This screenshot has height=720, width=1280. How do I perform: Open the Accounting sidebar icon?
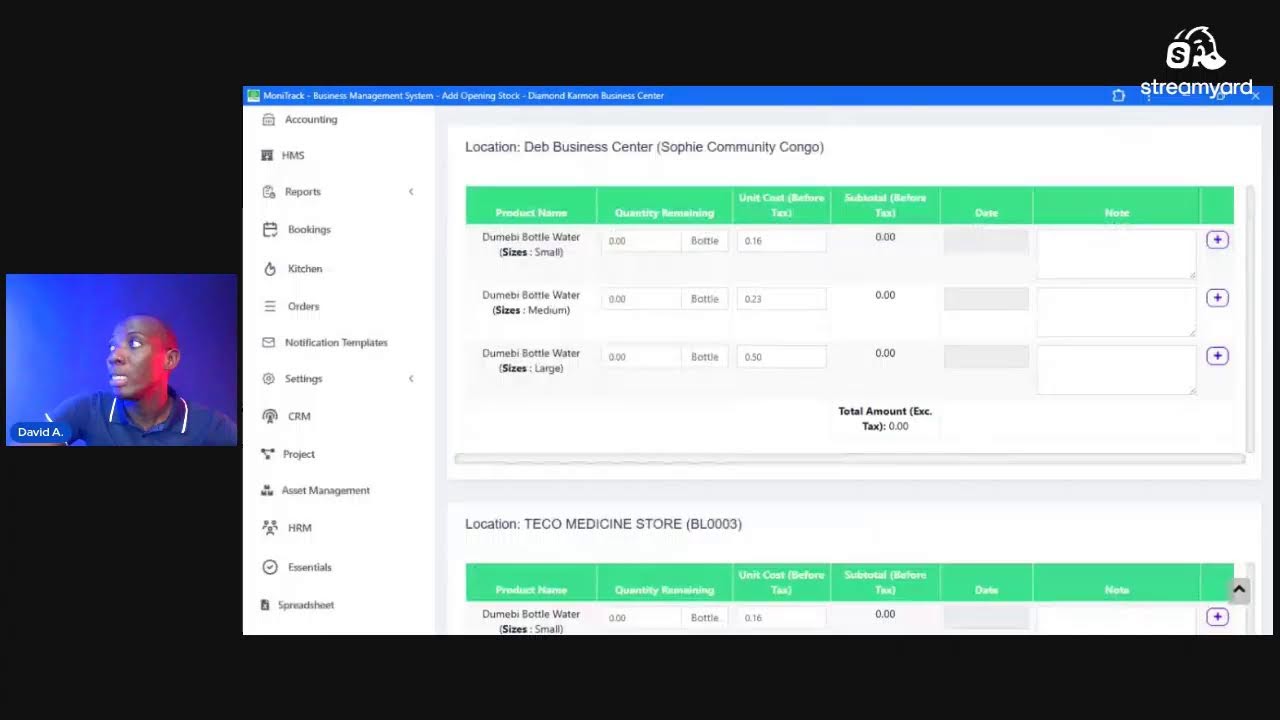point(268,119)
